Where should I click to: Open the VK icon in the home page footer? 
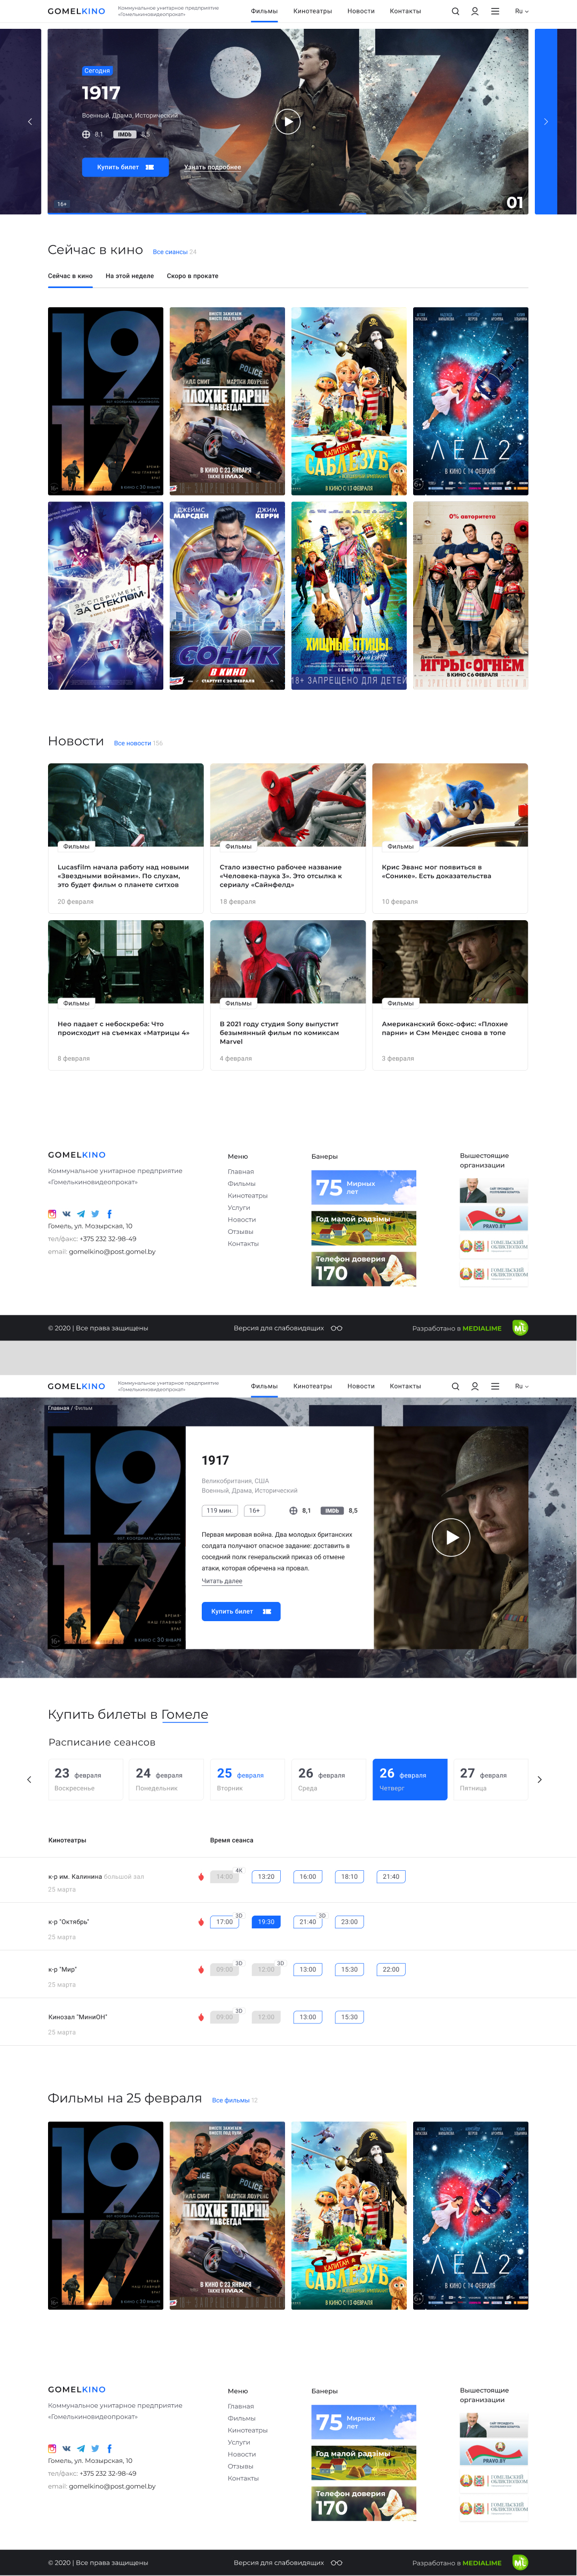tap(66, 1214)
